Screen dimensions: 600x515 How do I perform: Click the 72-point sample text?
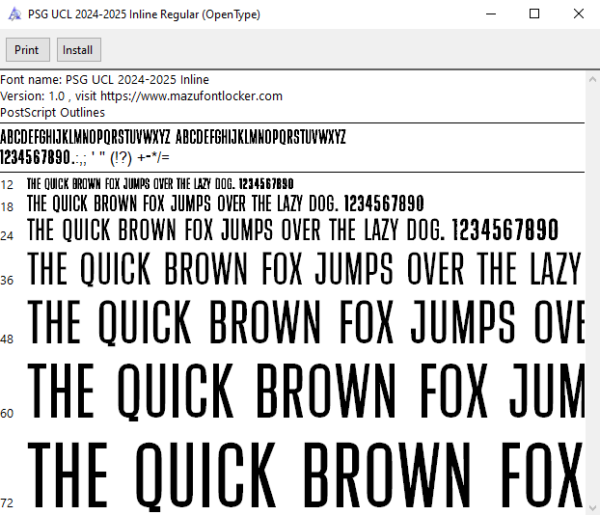305,474
